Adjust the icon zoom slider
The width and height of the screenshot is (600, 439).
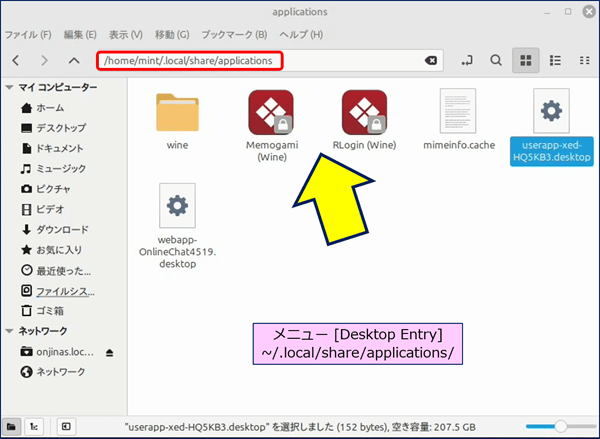(x=561, y=426)
